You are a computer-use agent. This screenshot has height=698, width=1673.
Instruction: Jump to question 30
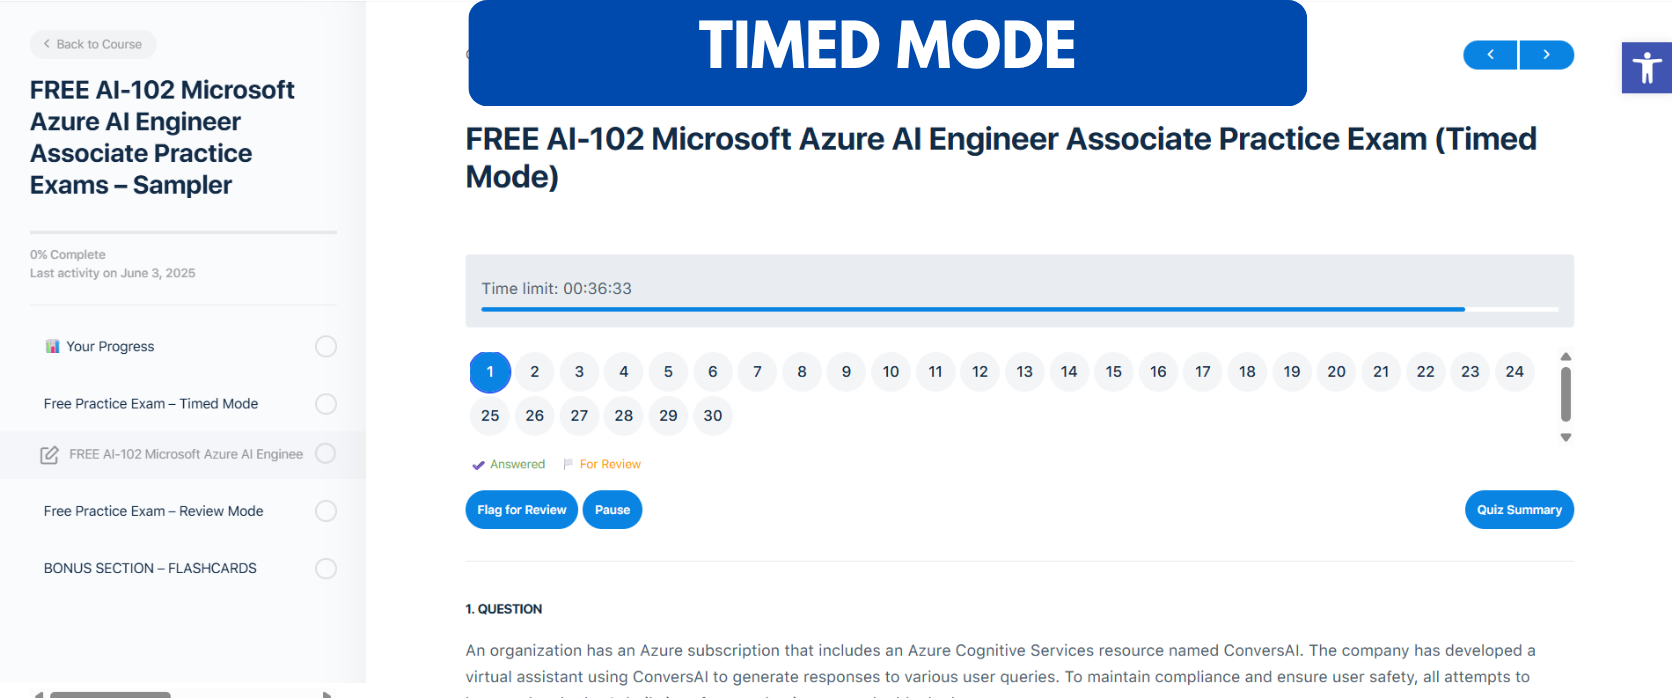[712, 416]
